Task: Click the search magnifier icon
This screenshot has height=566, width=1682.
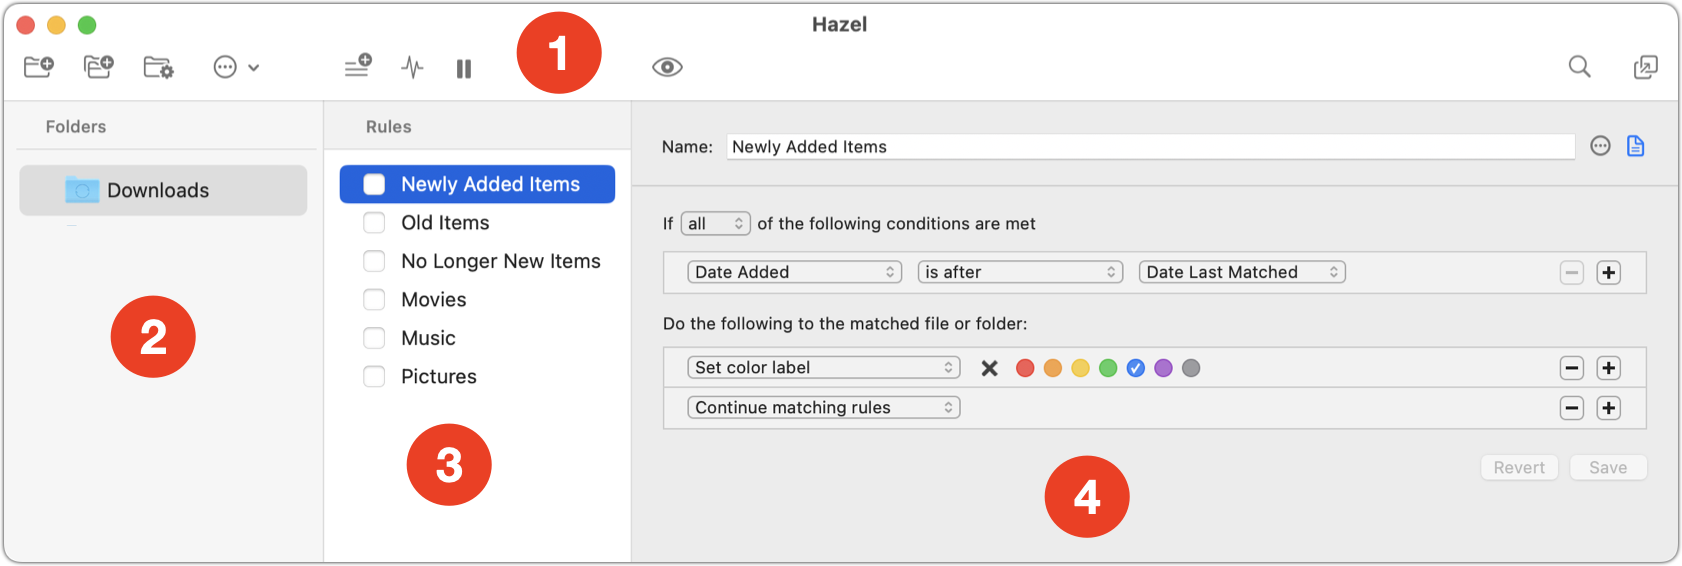Action: 1579,67
